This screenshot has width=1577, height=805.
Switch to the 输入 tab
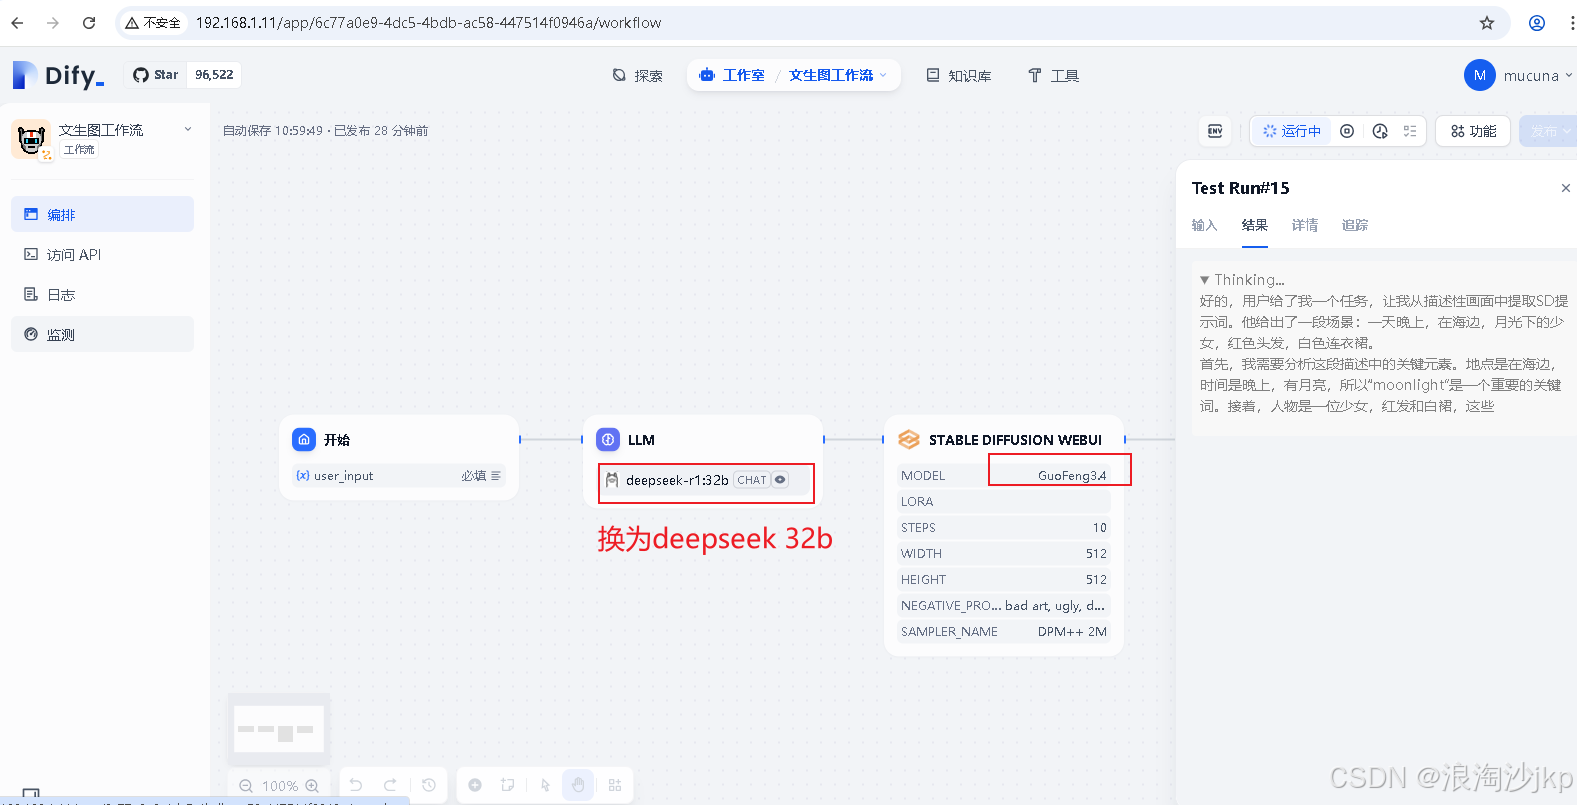[x=1204, y=225]
